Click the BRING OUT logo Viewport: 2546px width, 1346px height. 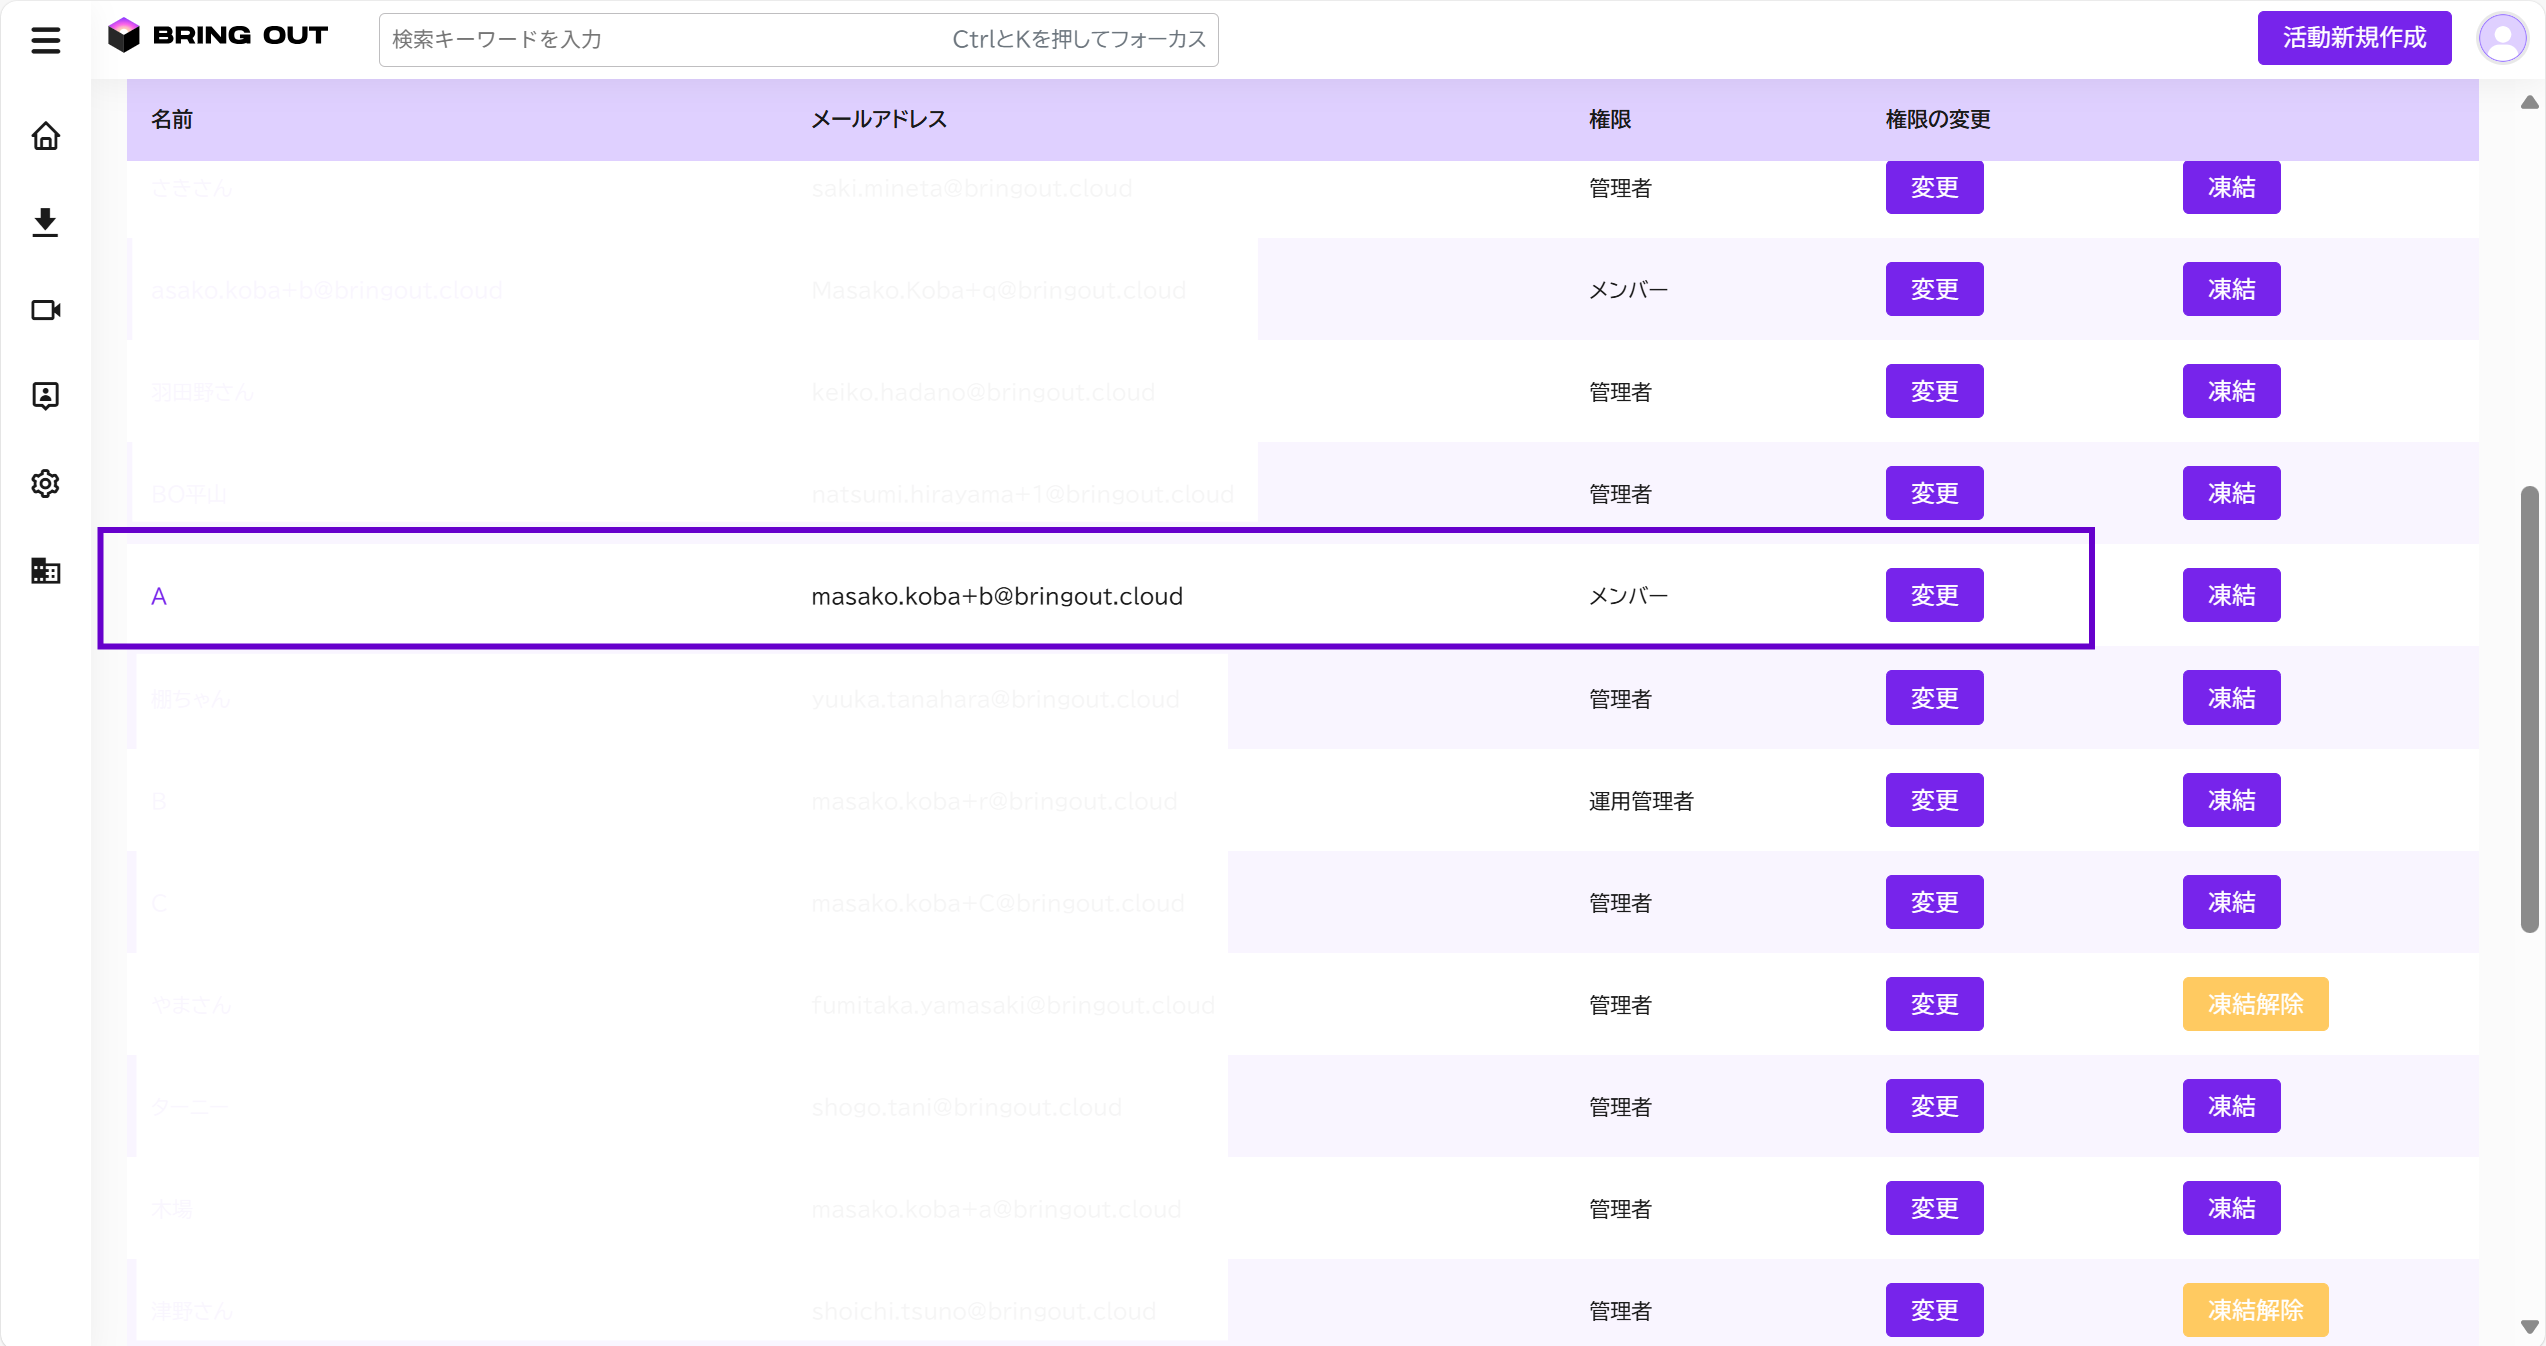(x=218, y=36)
